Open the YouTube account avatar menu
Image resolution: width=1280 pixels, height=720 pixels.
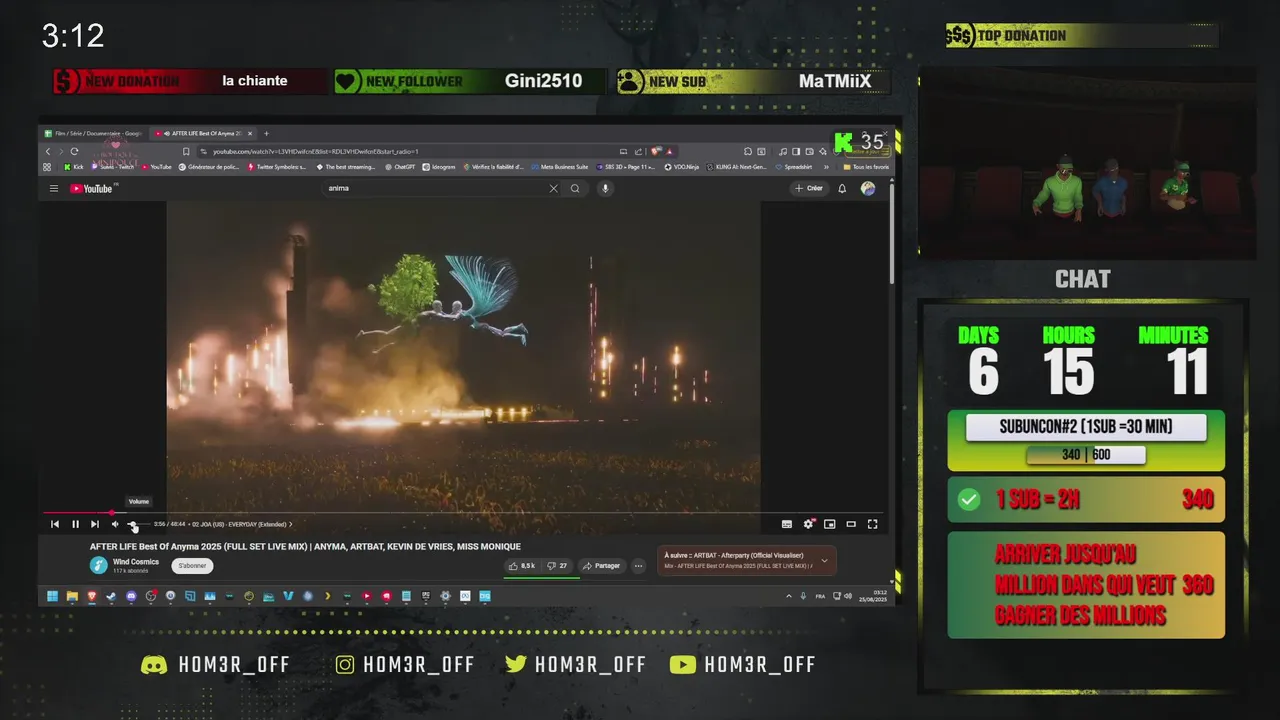868,188
